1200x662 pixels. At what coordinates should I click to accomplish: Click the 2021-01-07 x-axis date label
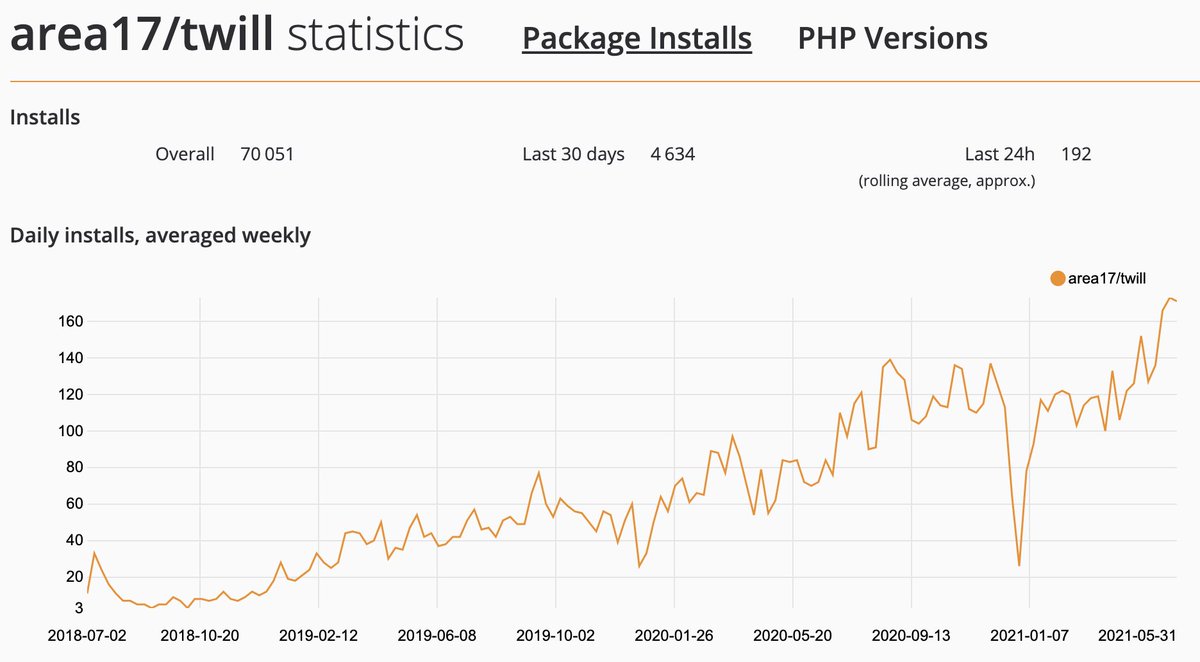click(x=1030, y=635)
